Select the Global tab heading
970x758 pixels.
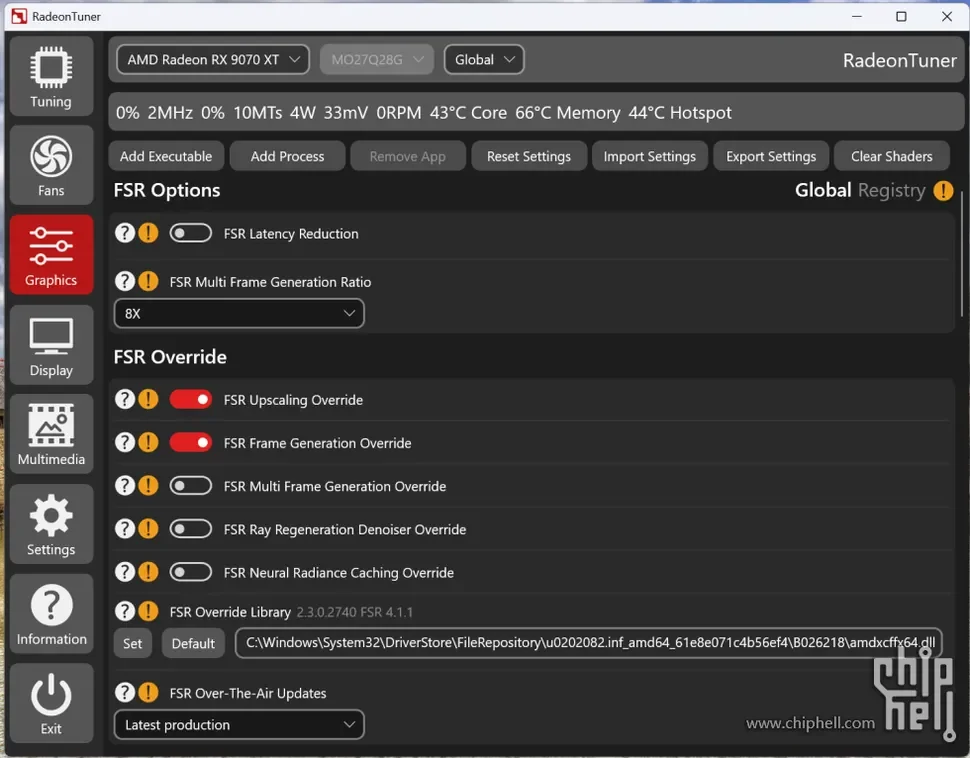click(823, 191)
